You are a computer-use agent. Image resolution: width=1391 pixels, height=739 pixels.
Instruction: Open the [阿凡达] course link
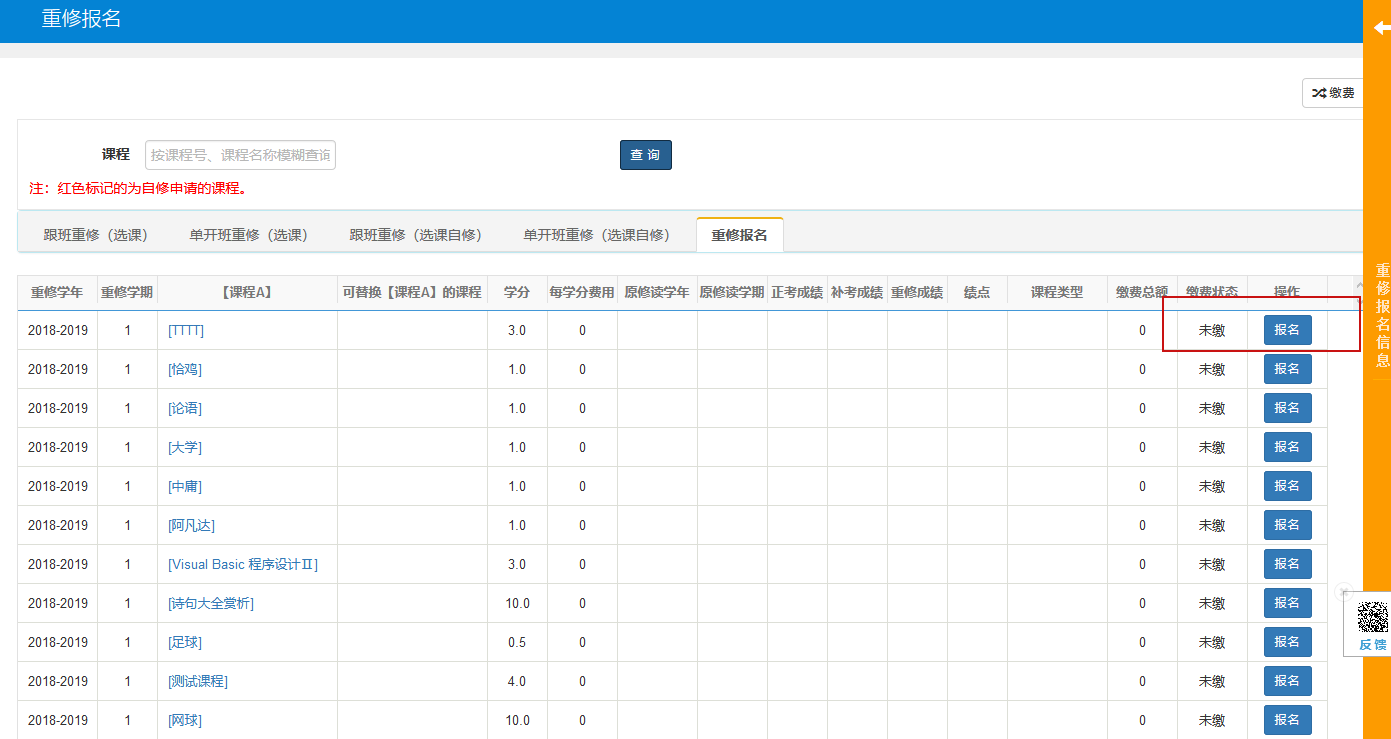[191, 525]
